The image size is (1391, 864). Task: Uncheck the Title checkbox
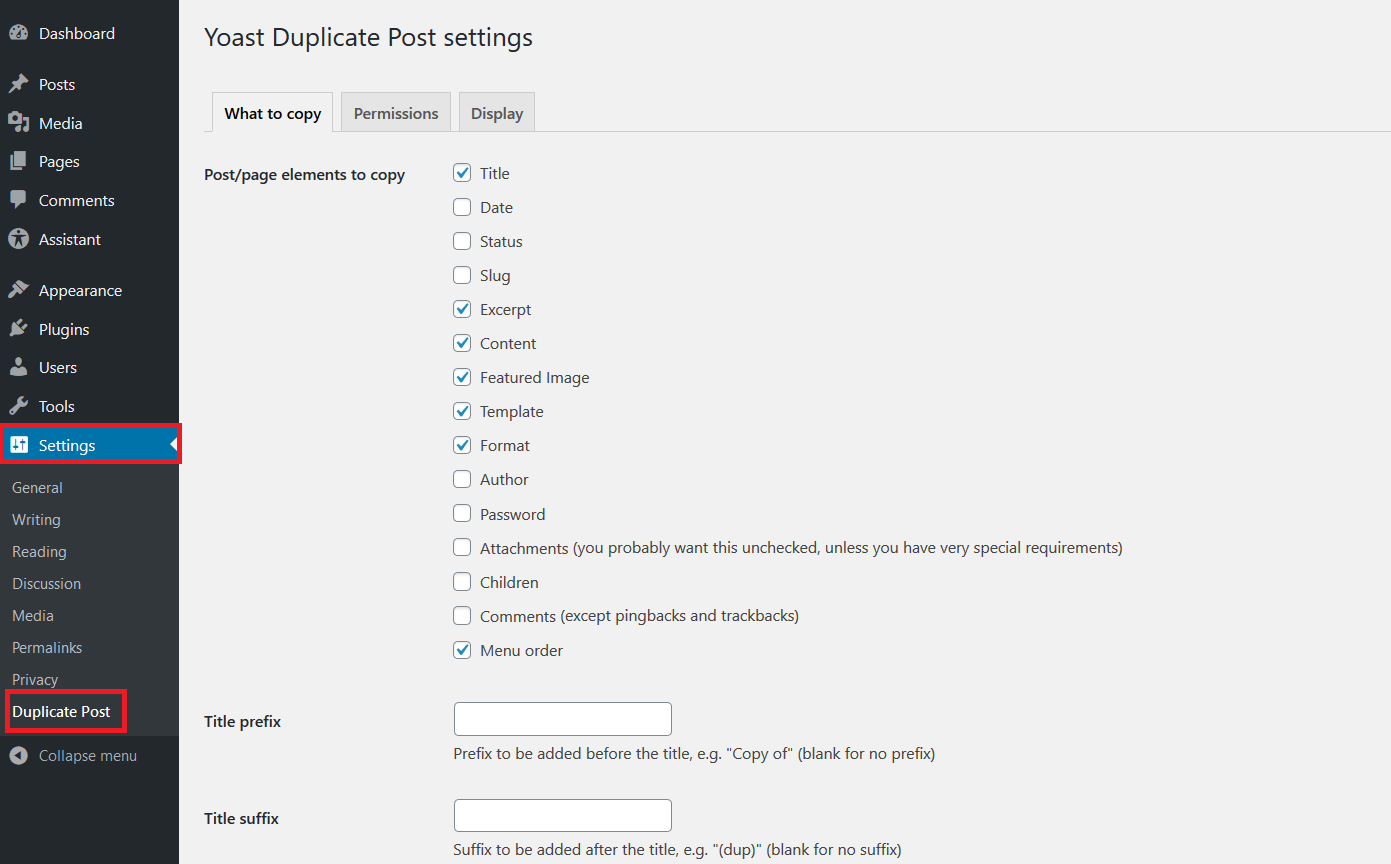pyautogui.click(x=462, y=173)
